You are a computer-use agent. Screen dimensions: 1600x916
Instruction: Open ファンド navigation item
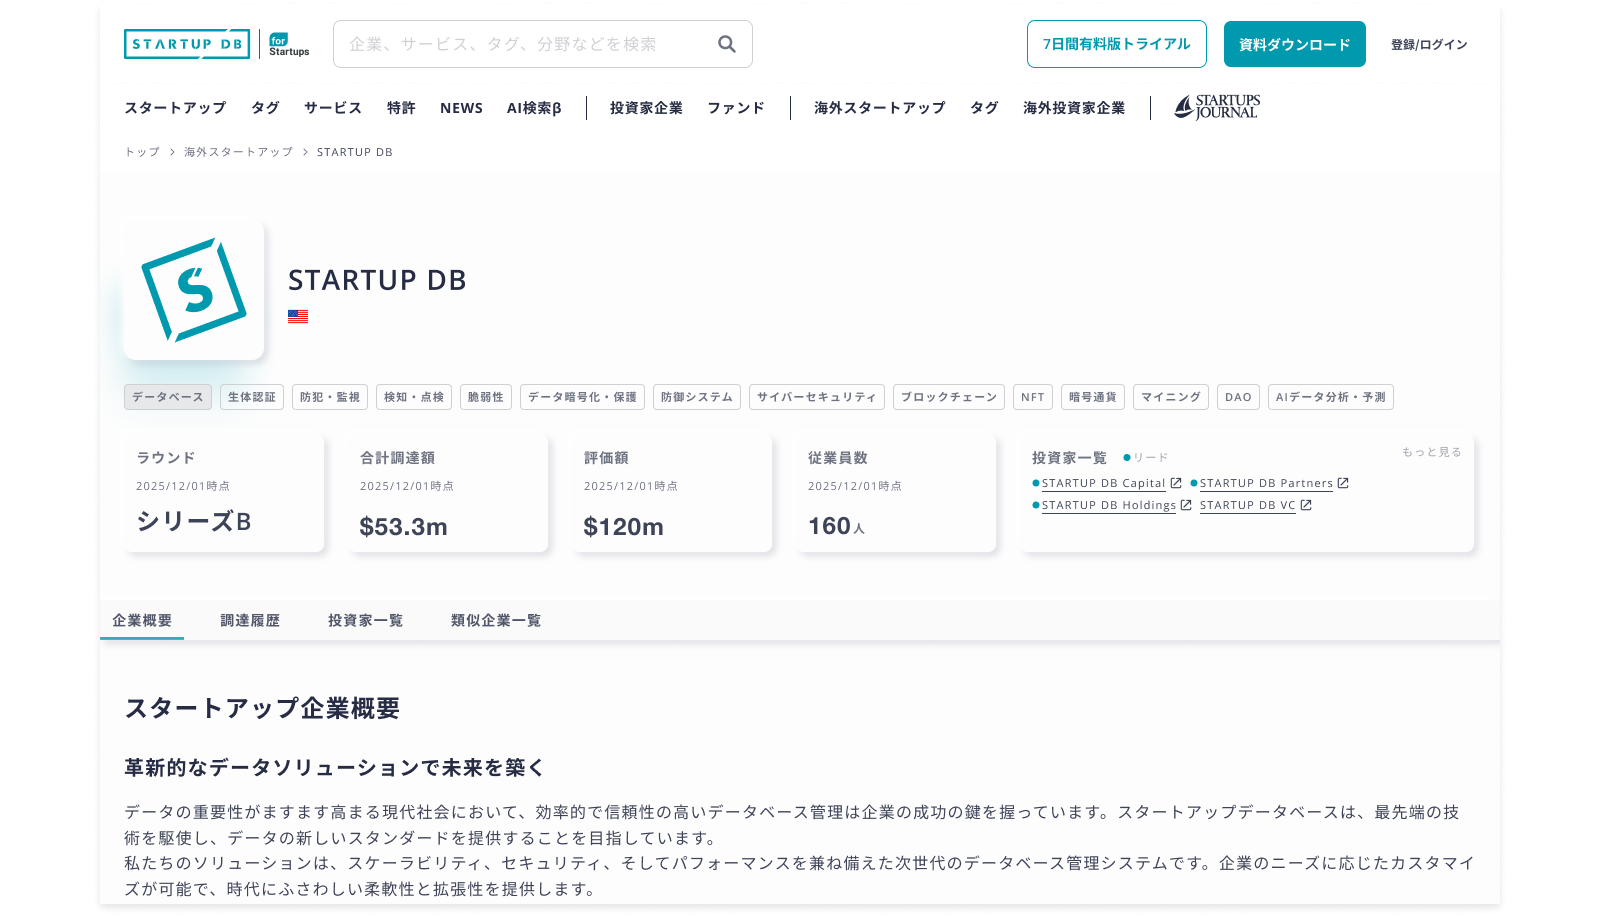click(x=736, y=108)
